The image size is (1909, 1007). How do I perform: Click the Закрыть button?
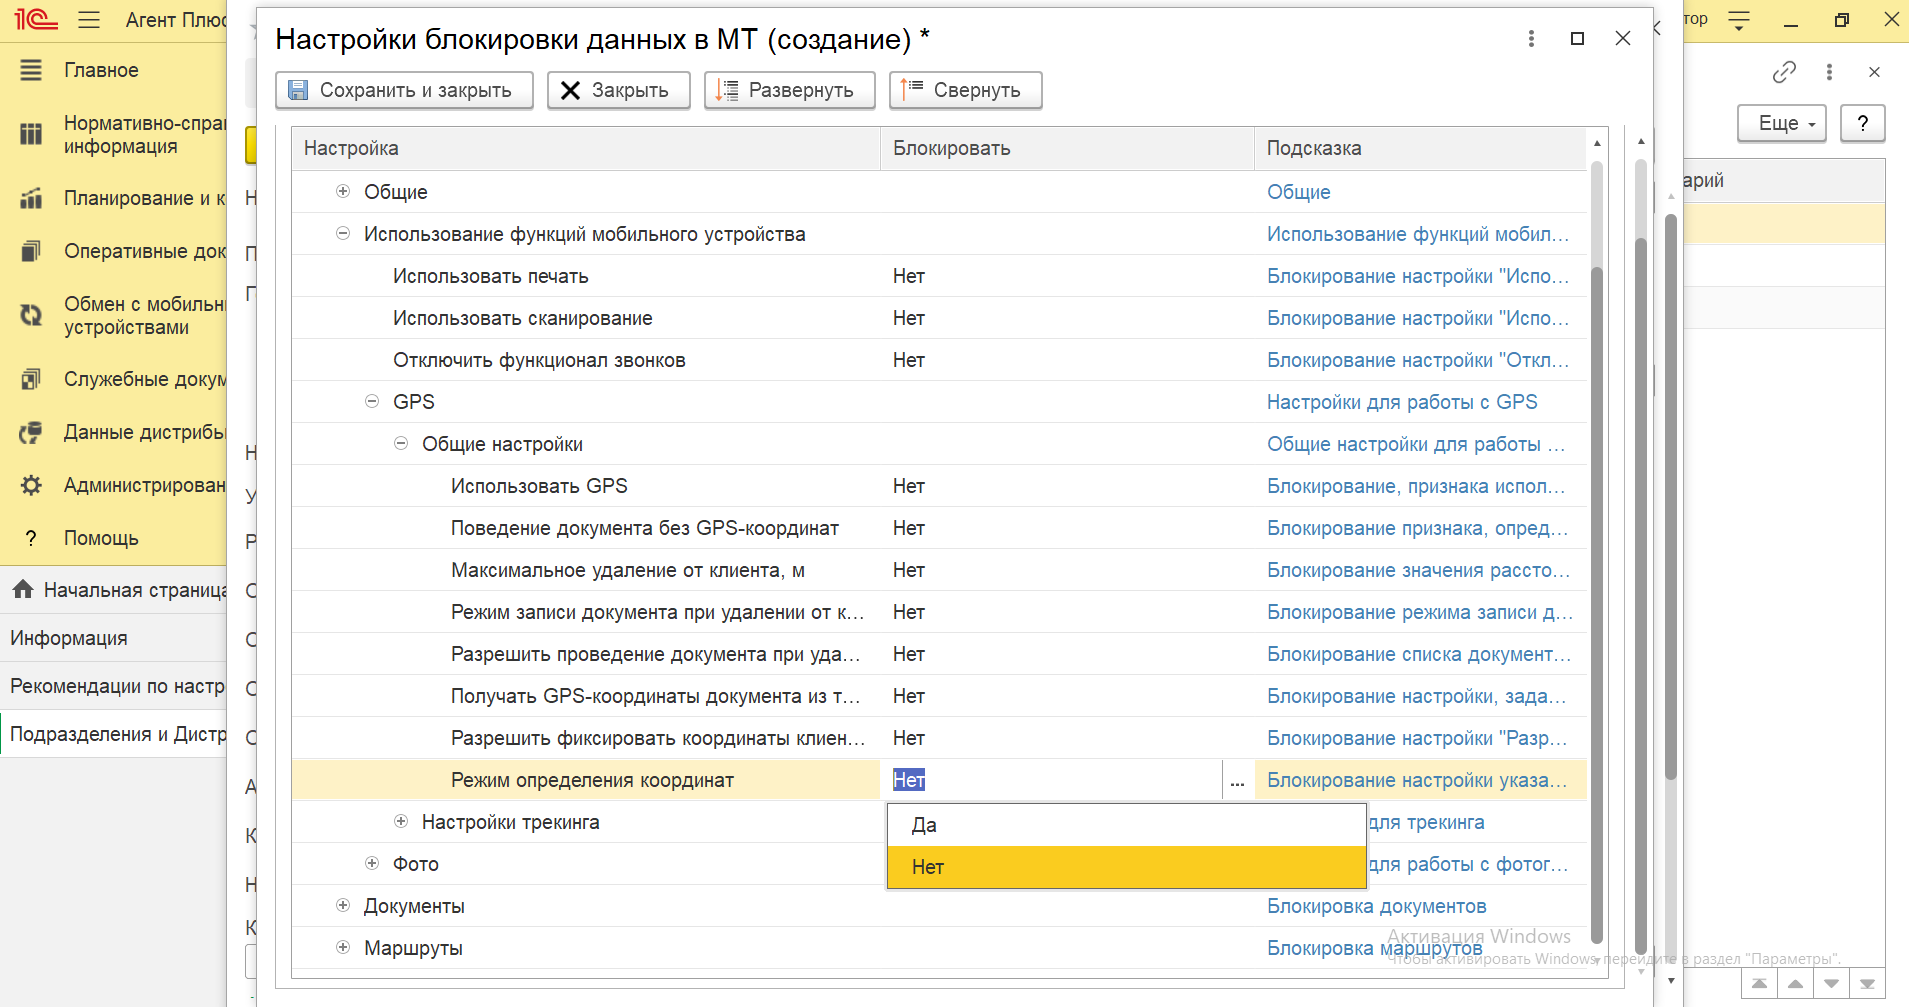(x=619, y=90)
